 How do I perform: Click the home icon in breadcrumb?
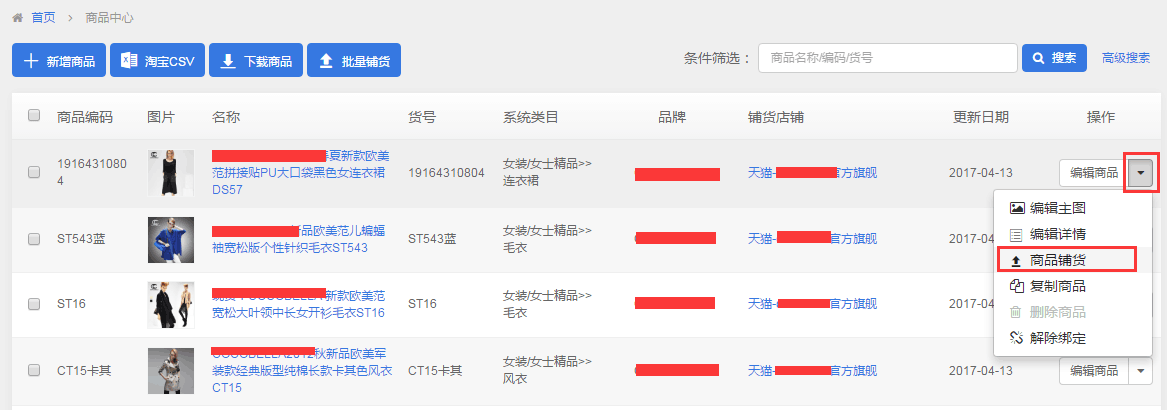click(x=17, y=18)
